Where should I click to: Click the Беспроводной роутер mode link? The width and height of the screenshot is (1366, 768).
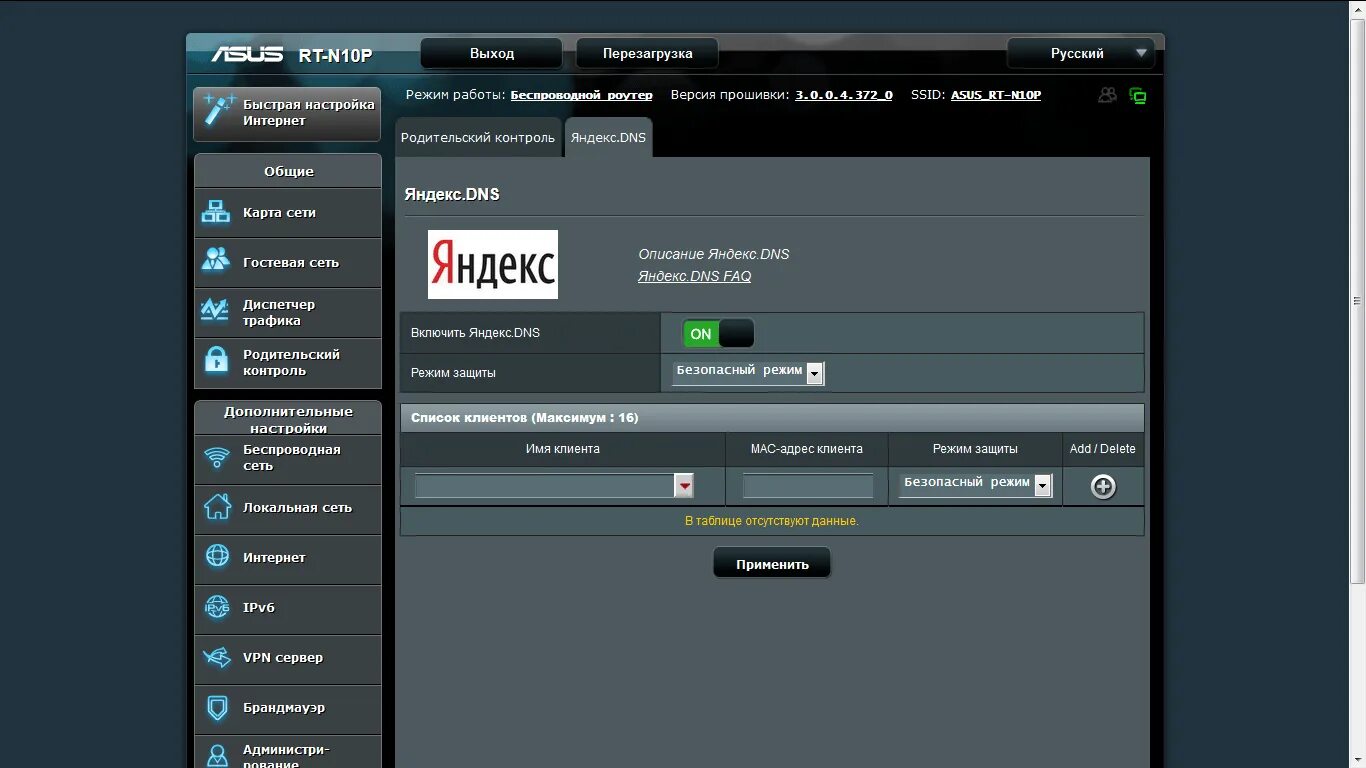click(581, 95)
